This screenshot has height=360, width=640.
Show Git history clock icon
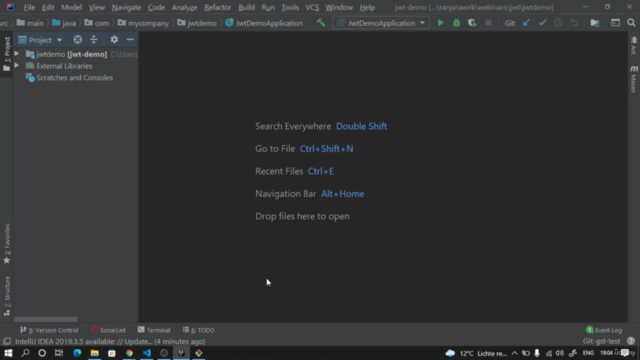pyautogui.click(x=558, y=23)
